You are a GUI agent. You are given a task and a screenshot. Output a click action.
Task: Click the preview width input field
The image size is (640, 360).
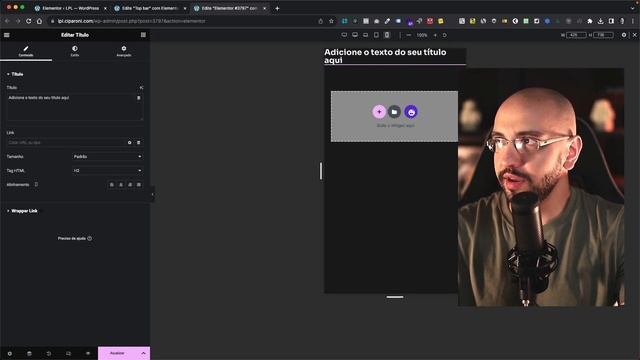tap(576, 35)
